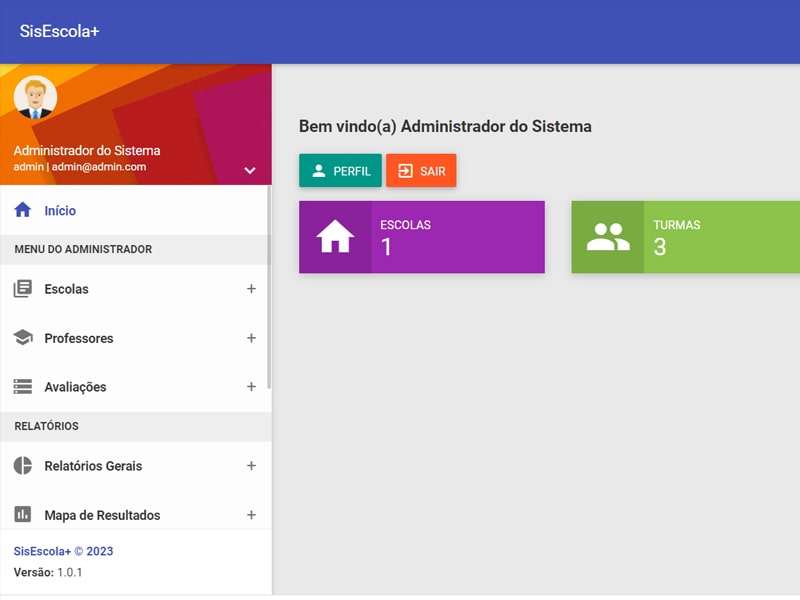Viewport: 800px width, 600px height.
Task: Expand the Avaliações submenu plus sign
Action: click(251, 387)
